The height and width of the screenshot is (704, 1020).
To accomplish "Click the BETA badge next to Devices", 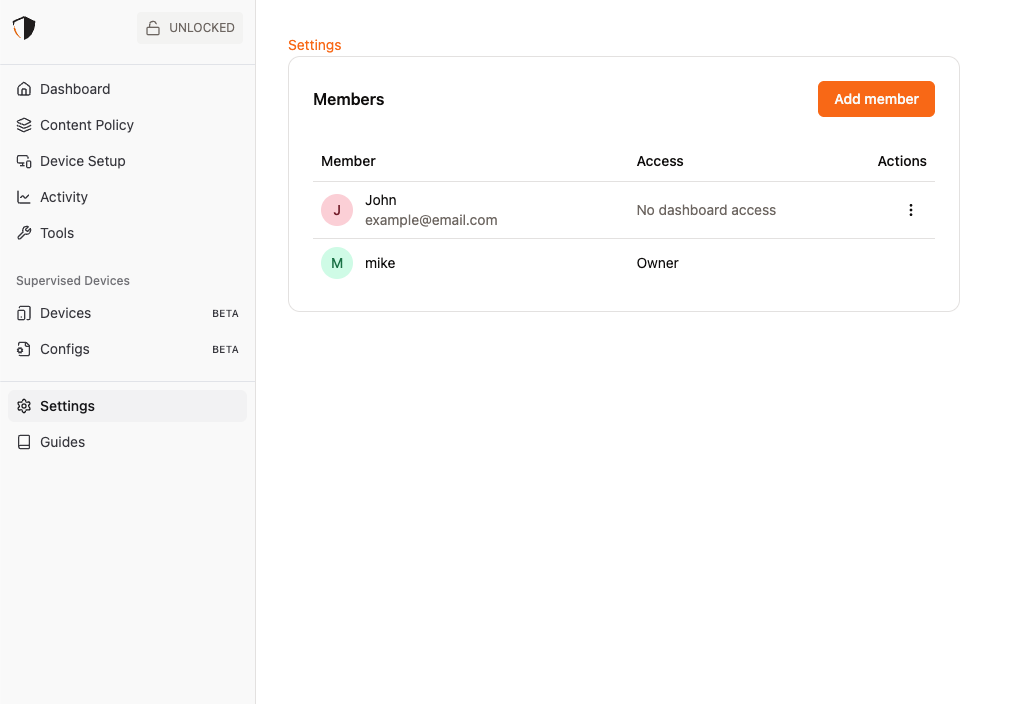I will [x=225, y=314].
